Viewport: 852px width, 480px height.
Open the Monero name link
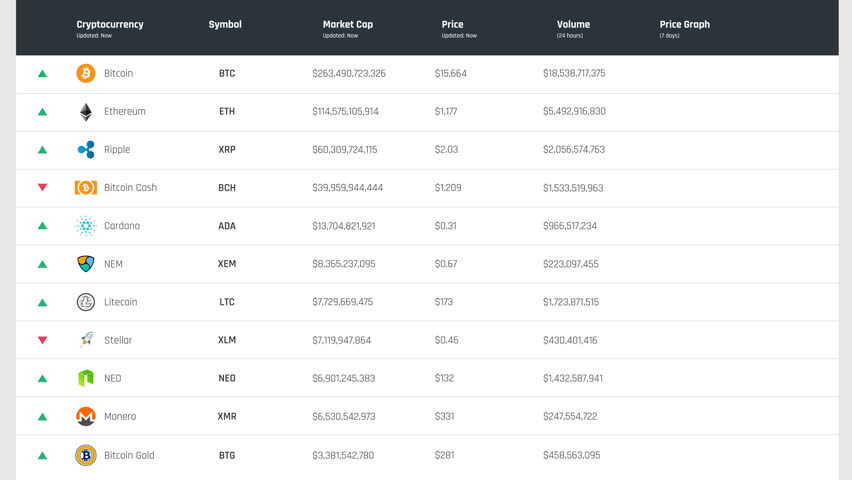click(x=120, y=416)
